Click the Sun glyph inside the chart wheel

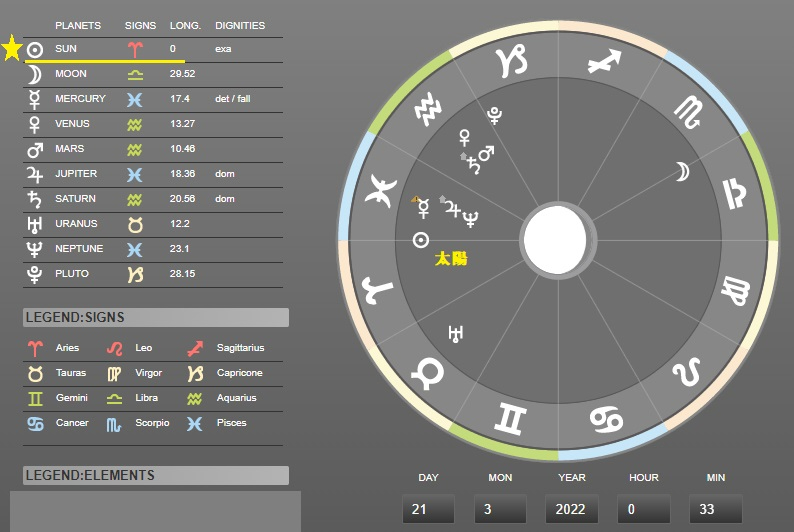click(x=421, y=240)
